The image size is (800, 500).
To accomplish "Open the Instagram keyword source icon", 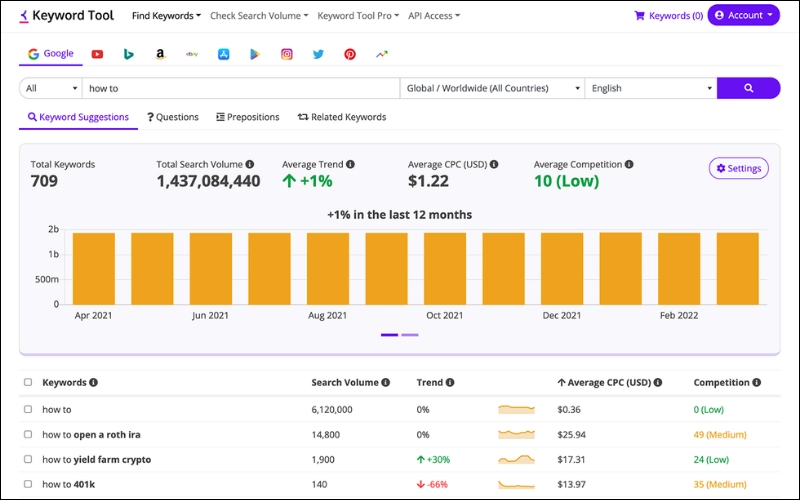I will coord(287,54).
